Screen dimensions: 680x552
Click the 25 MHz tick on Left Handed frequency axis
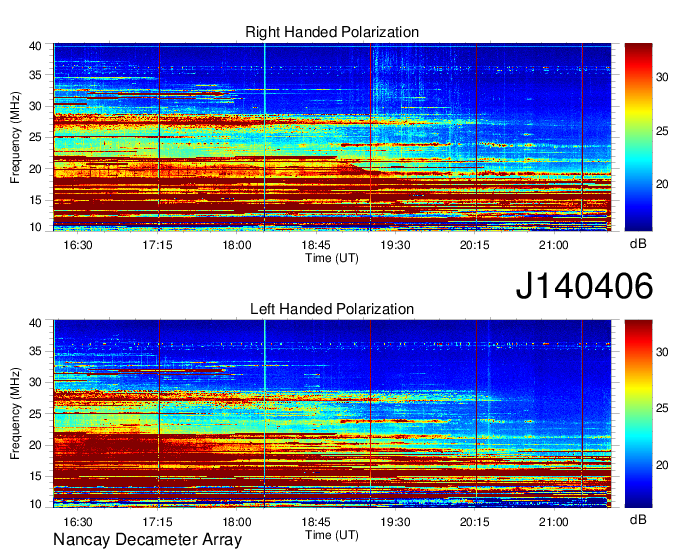pos(35,414)
